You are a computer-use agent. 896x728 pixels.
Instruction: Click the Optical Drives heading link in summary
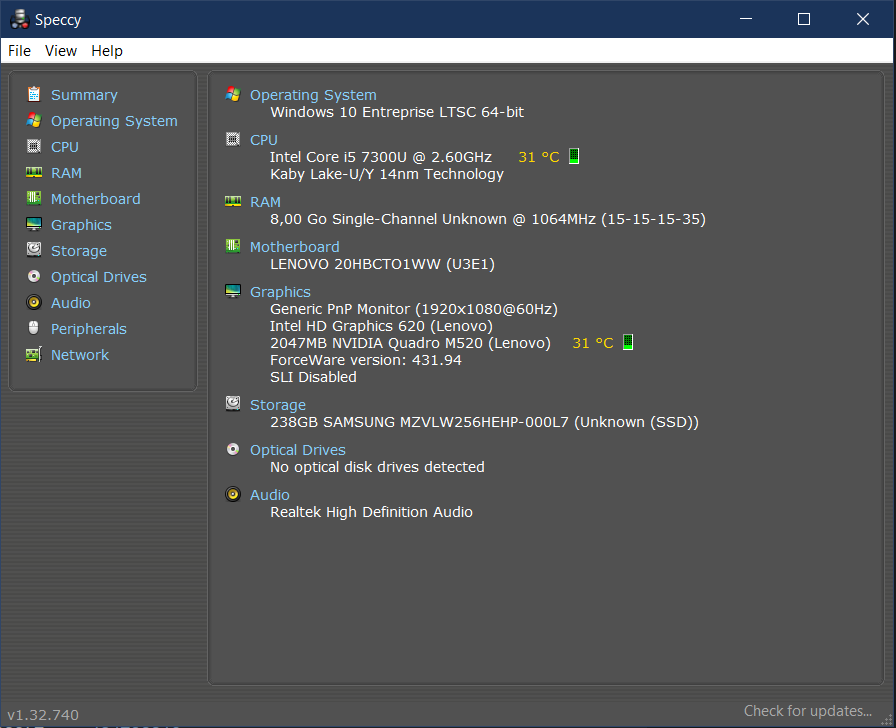(x=298, y=450)
